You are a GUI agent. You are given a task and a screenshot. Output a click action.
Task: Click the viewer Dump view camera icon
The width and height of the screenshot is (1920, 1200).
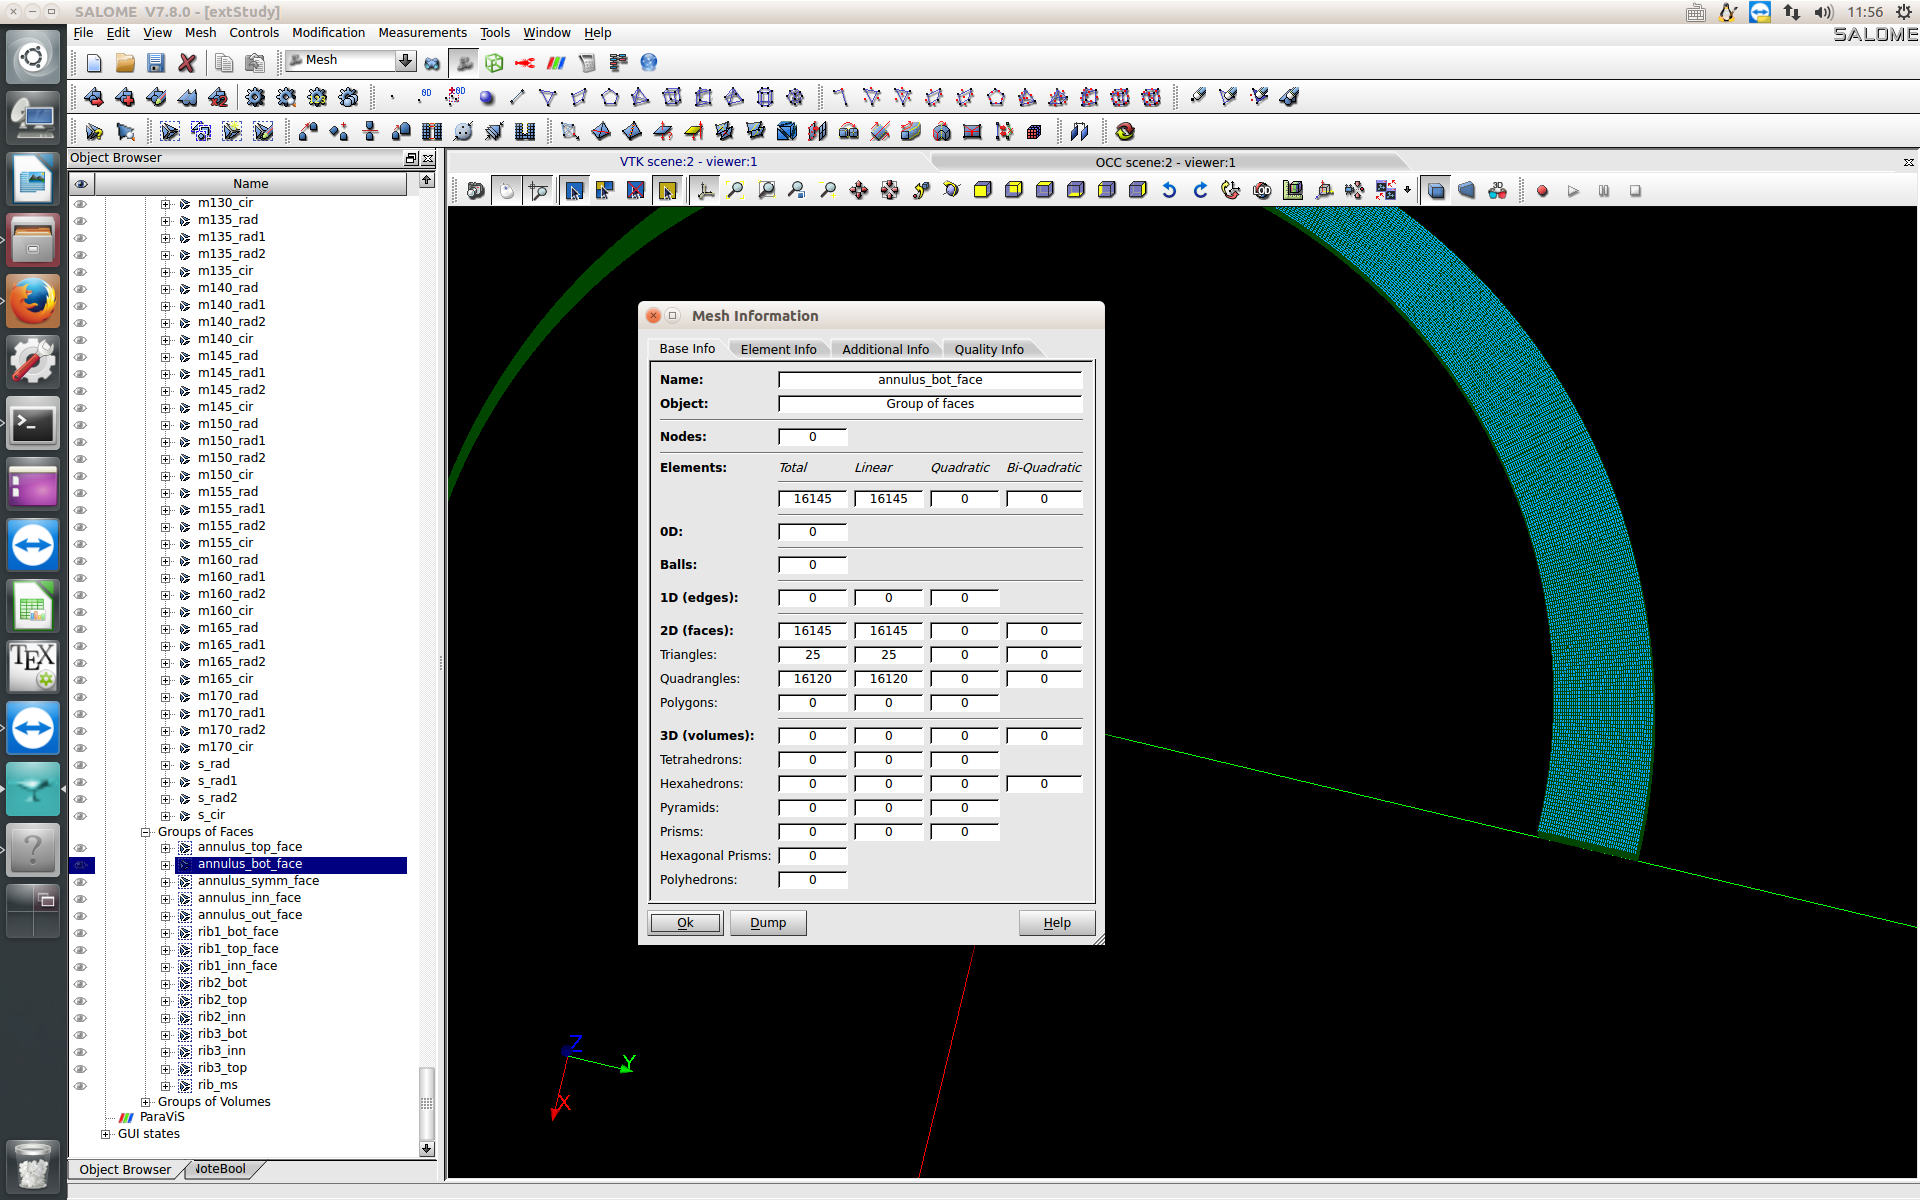(476, 191)
